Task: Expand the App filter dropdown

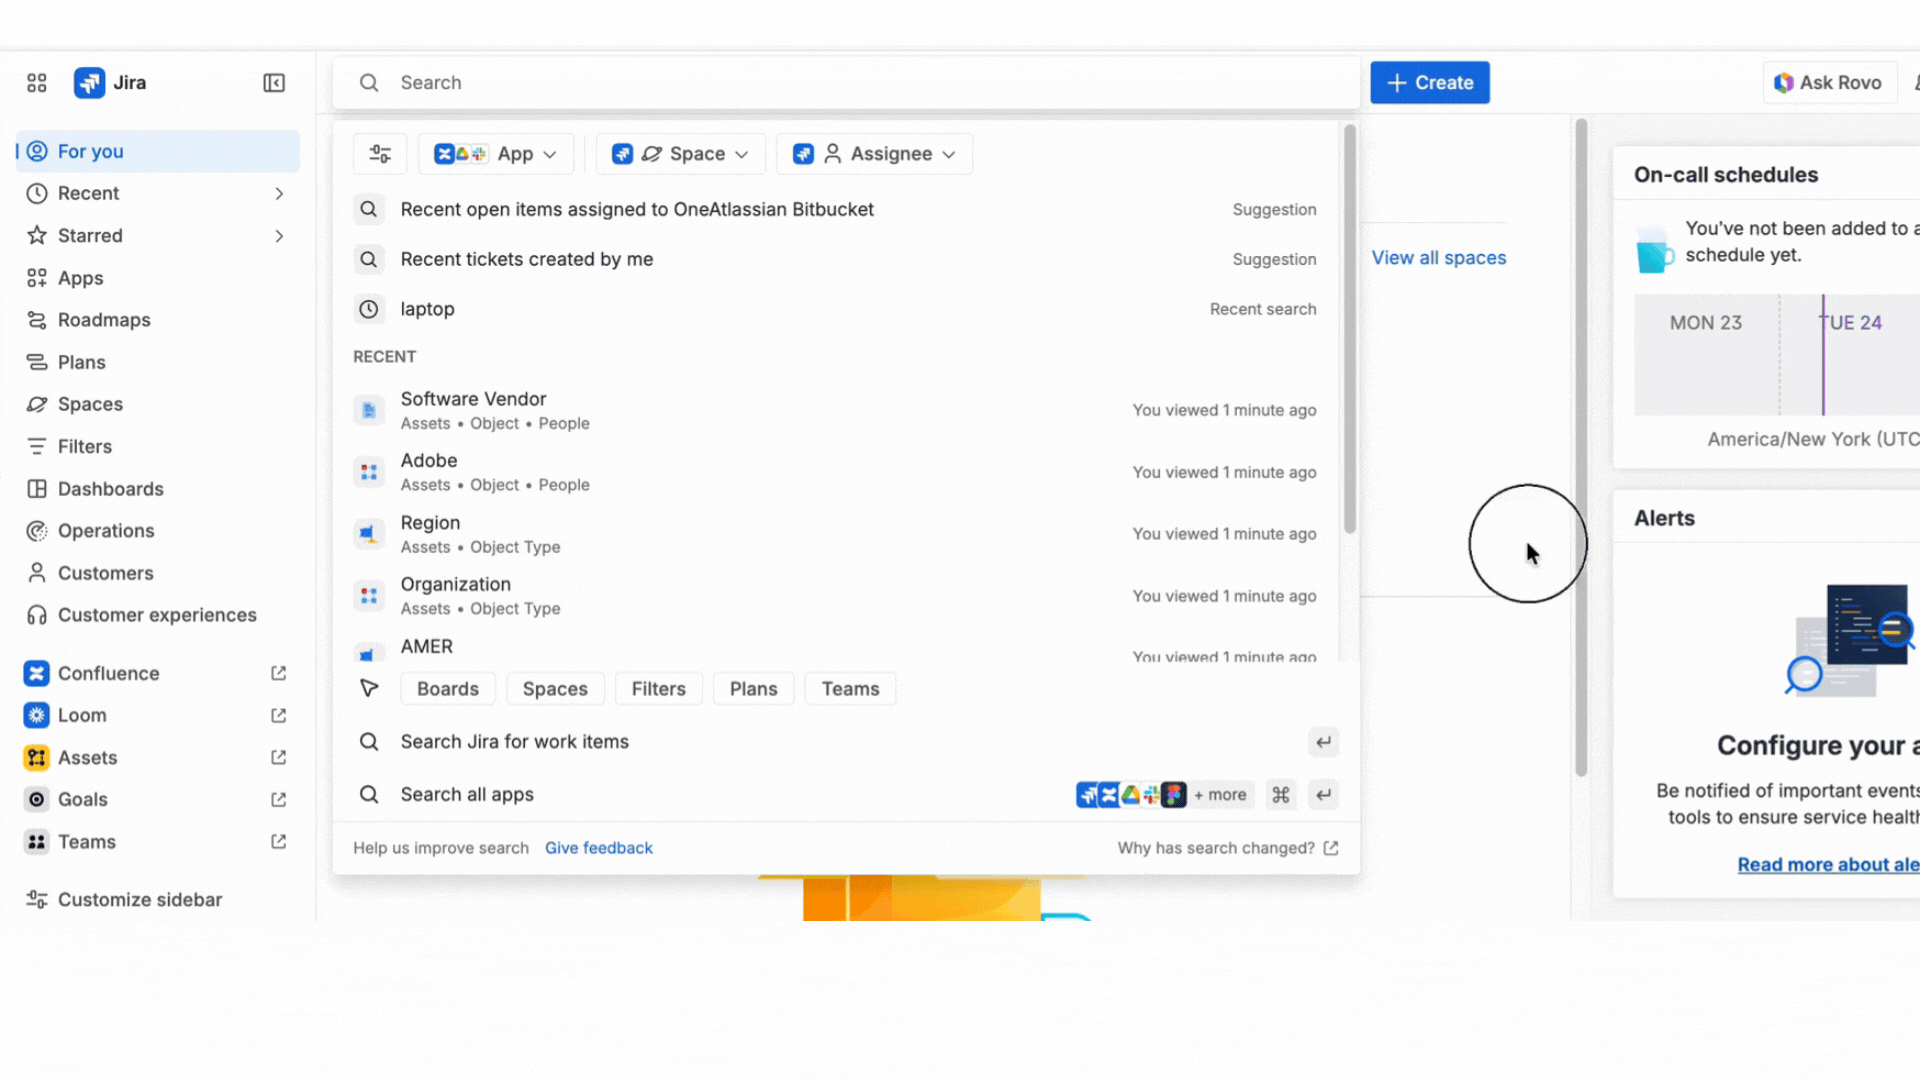Action: [x=496, y=154]
